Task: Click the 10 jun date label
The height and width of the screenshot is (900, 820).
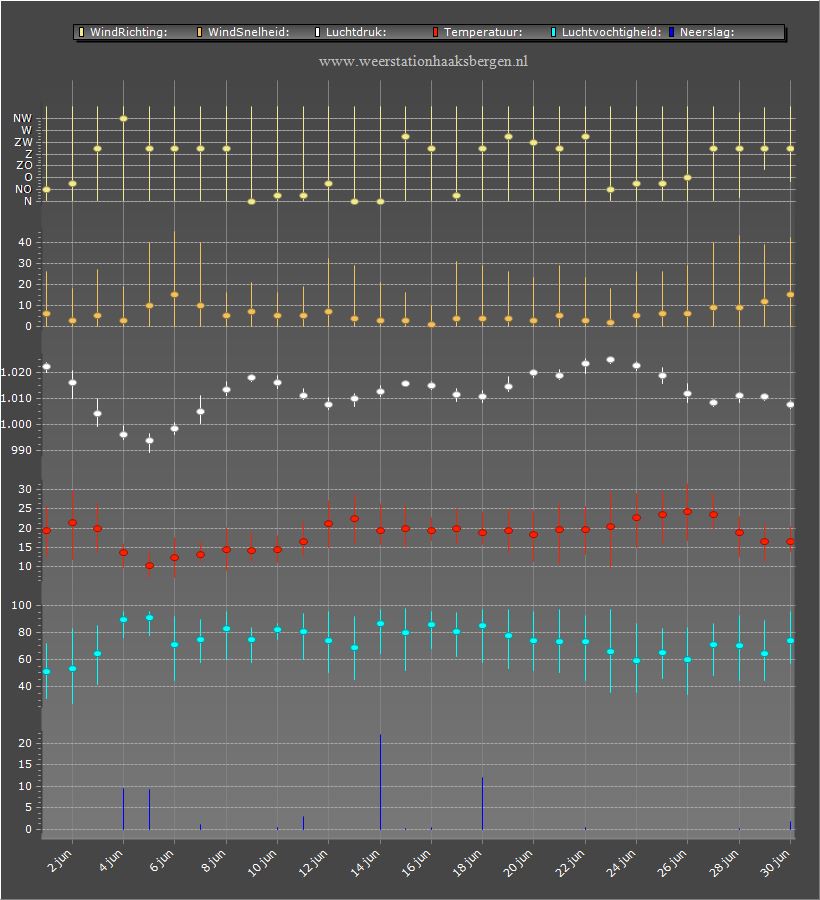Action: point(262,864)
